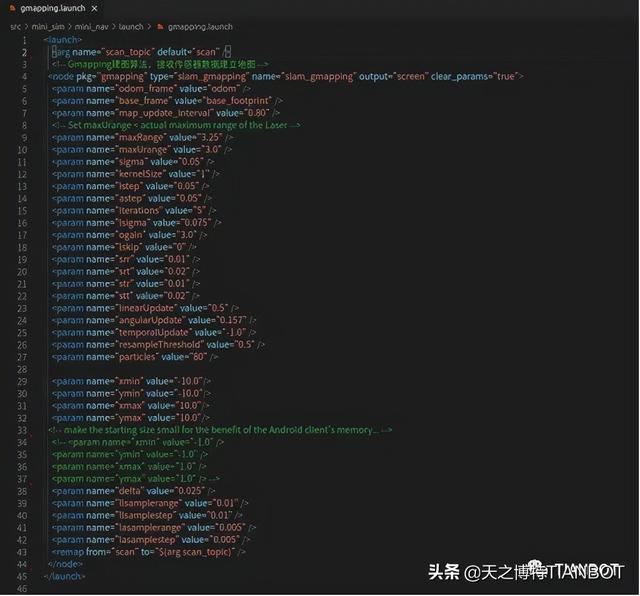
Task: Click line number 33 in the gutter
Action: (x=23, y=429)
